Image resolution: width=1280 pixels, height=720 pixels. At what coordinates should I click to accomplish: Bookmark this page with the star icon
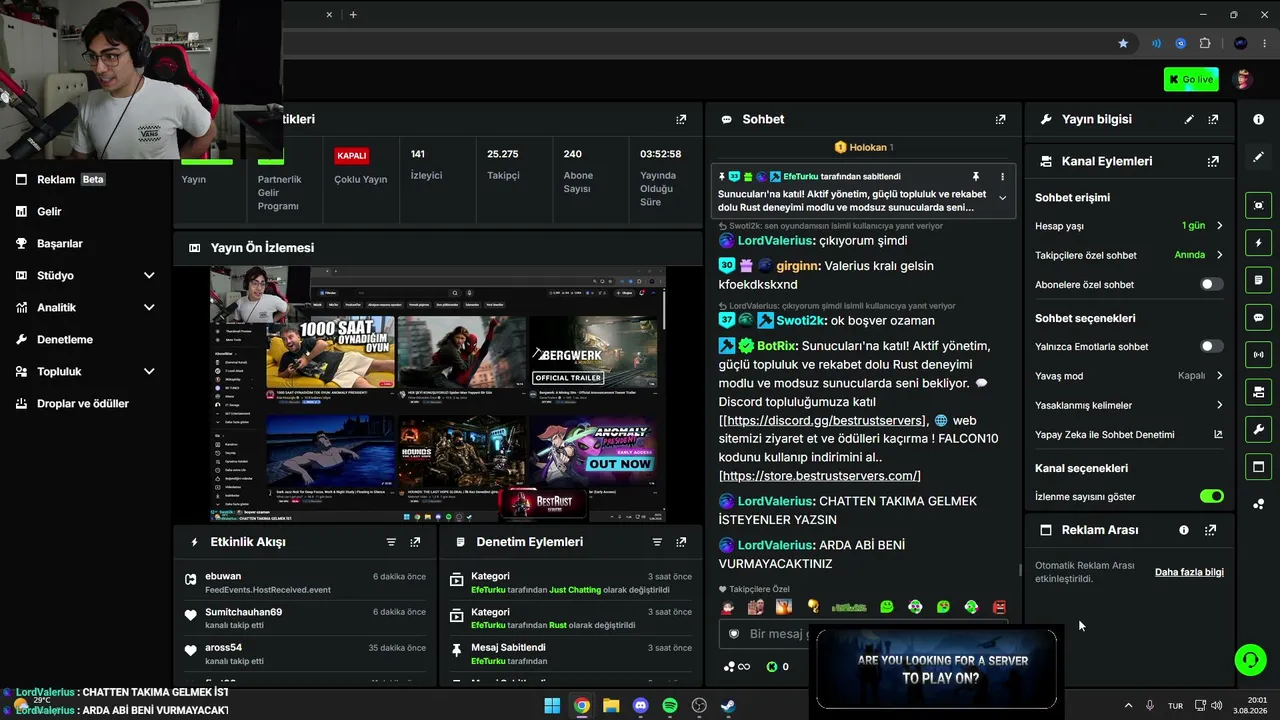[x=1123, y=44]
